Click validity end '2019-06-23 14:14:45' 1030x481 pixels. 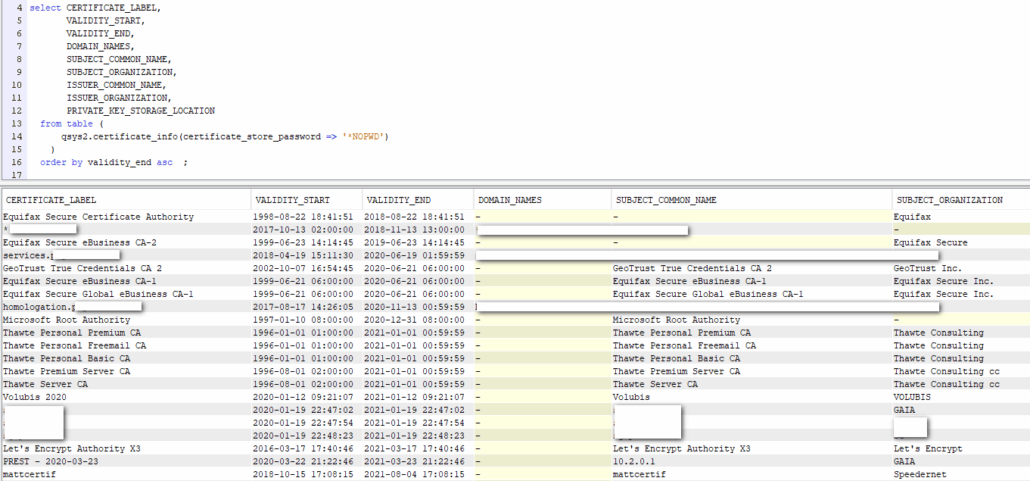tap(415, 242)
